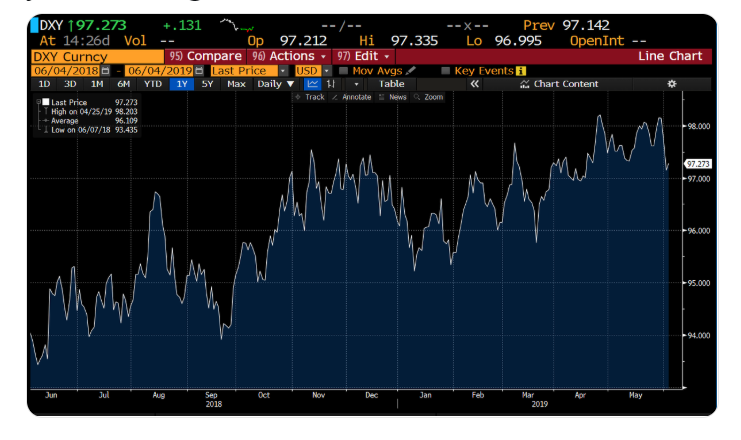The width and height of the screenshot is (741, 440).
Task: Enable the Key Events checkbox
Action: click(445, 71)
